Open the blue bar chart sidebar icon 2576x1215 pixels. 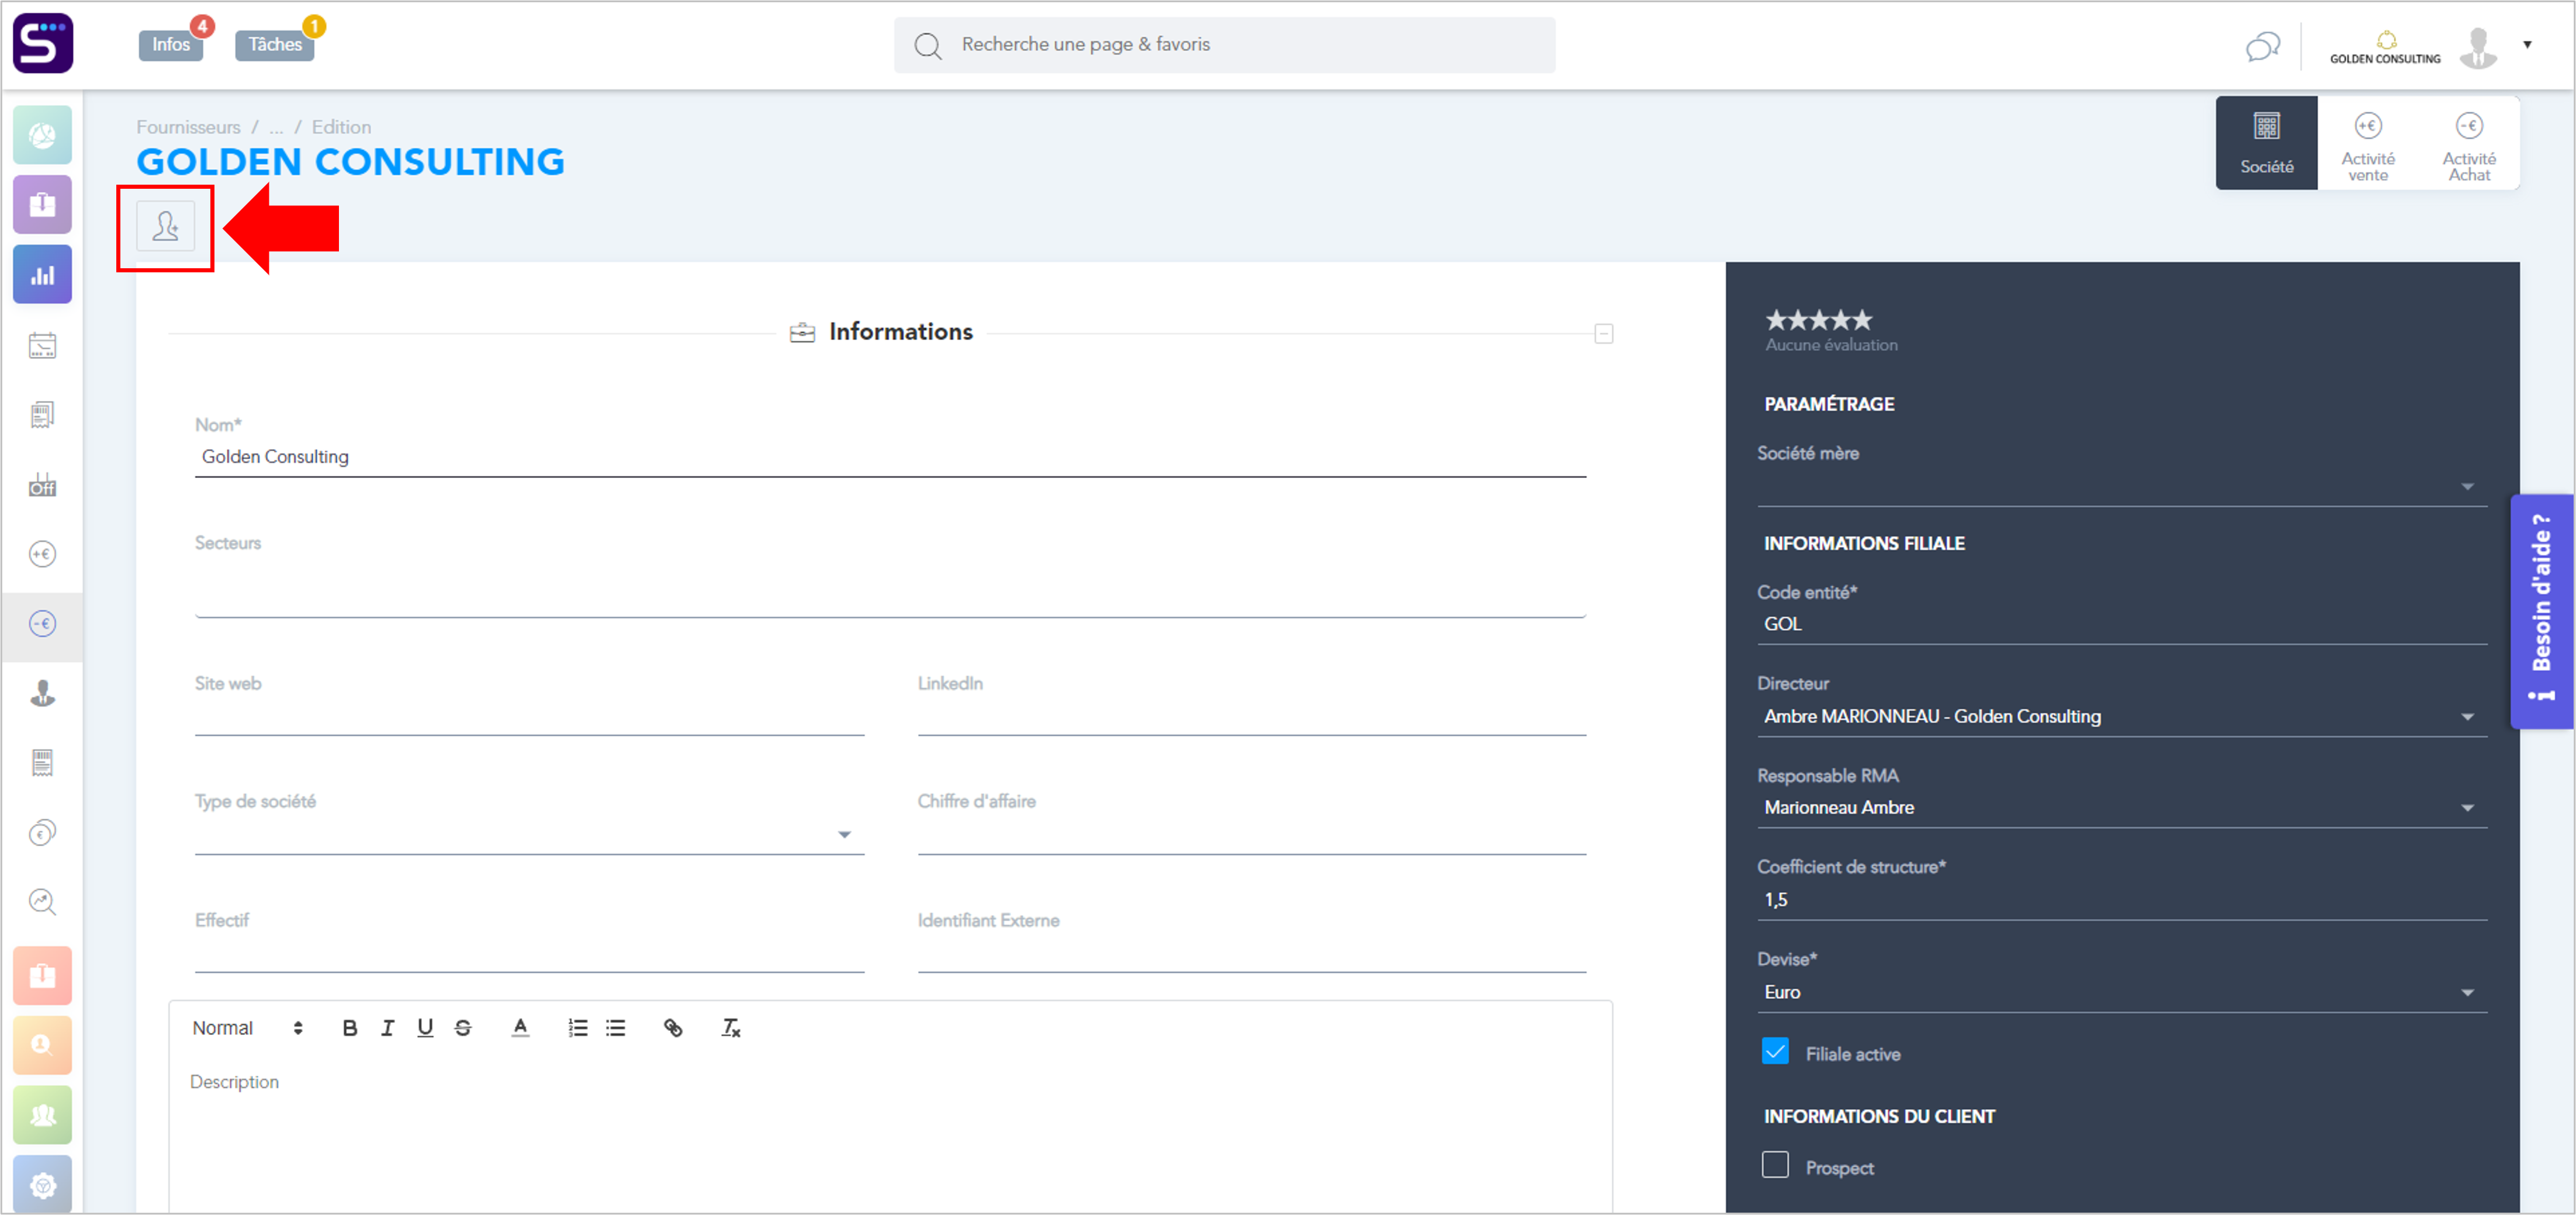coord(42,274)
